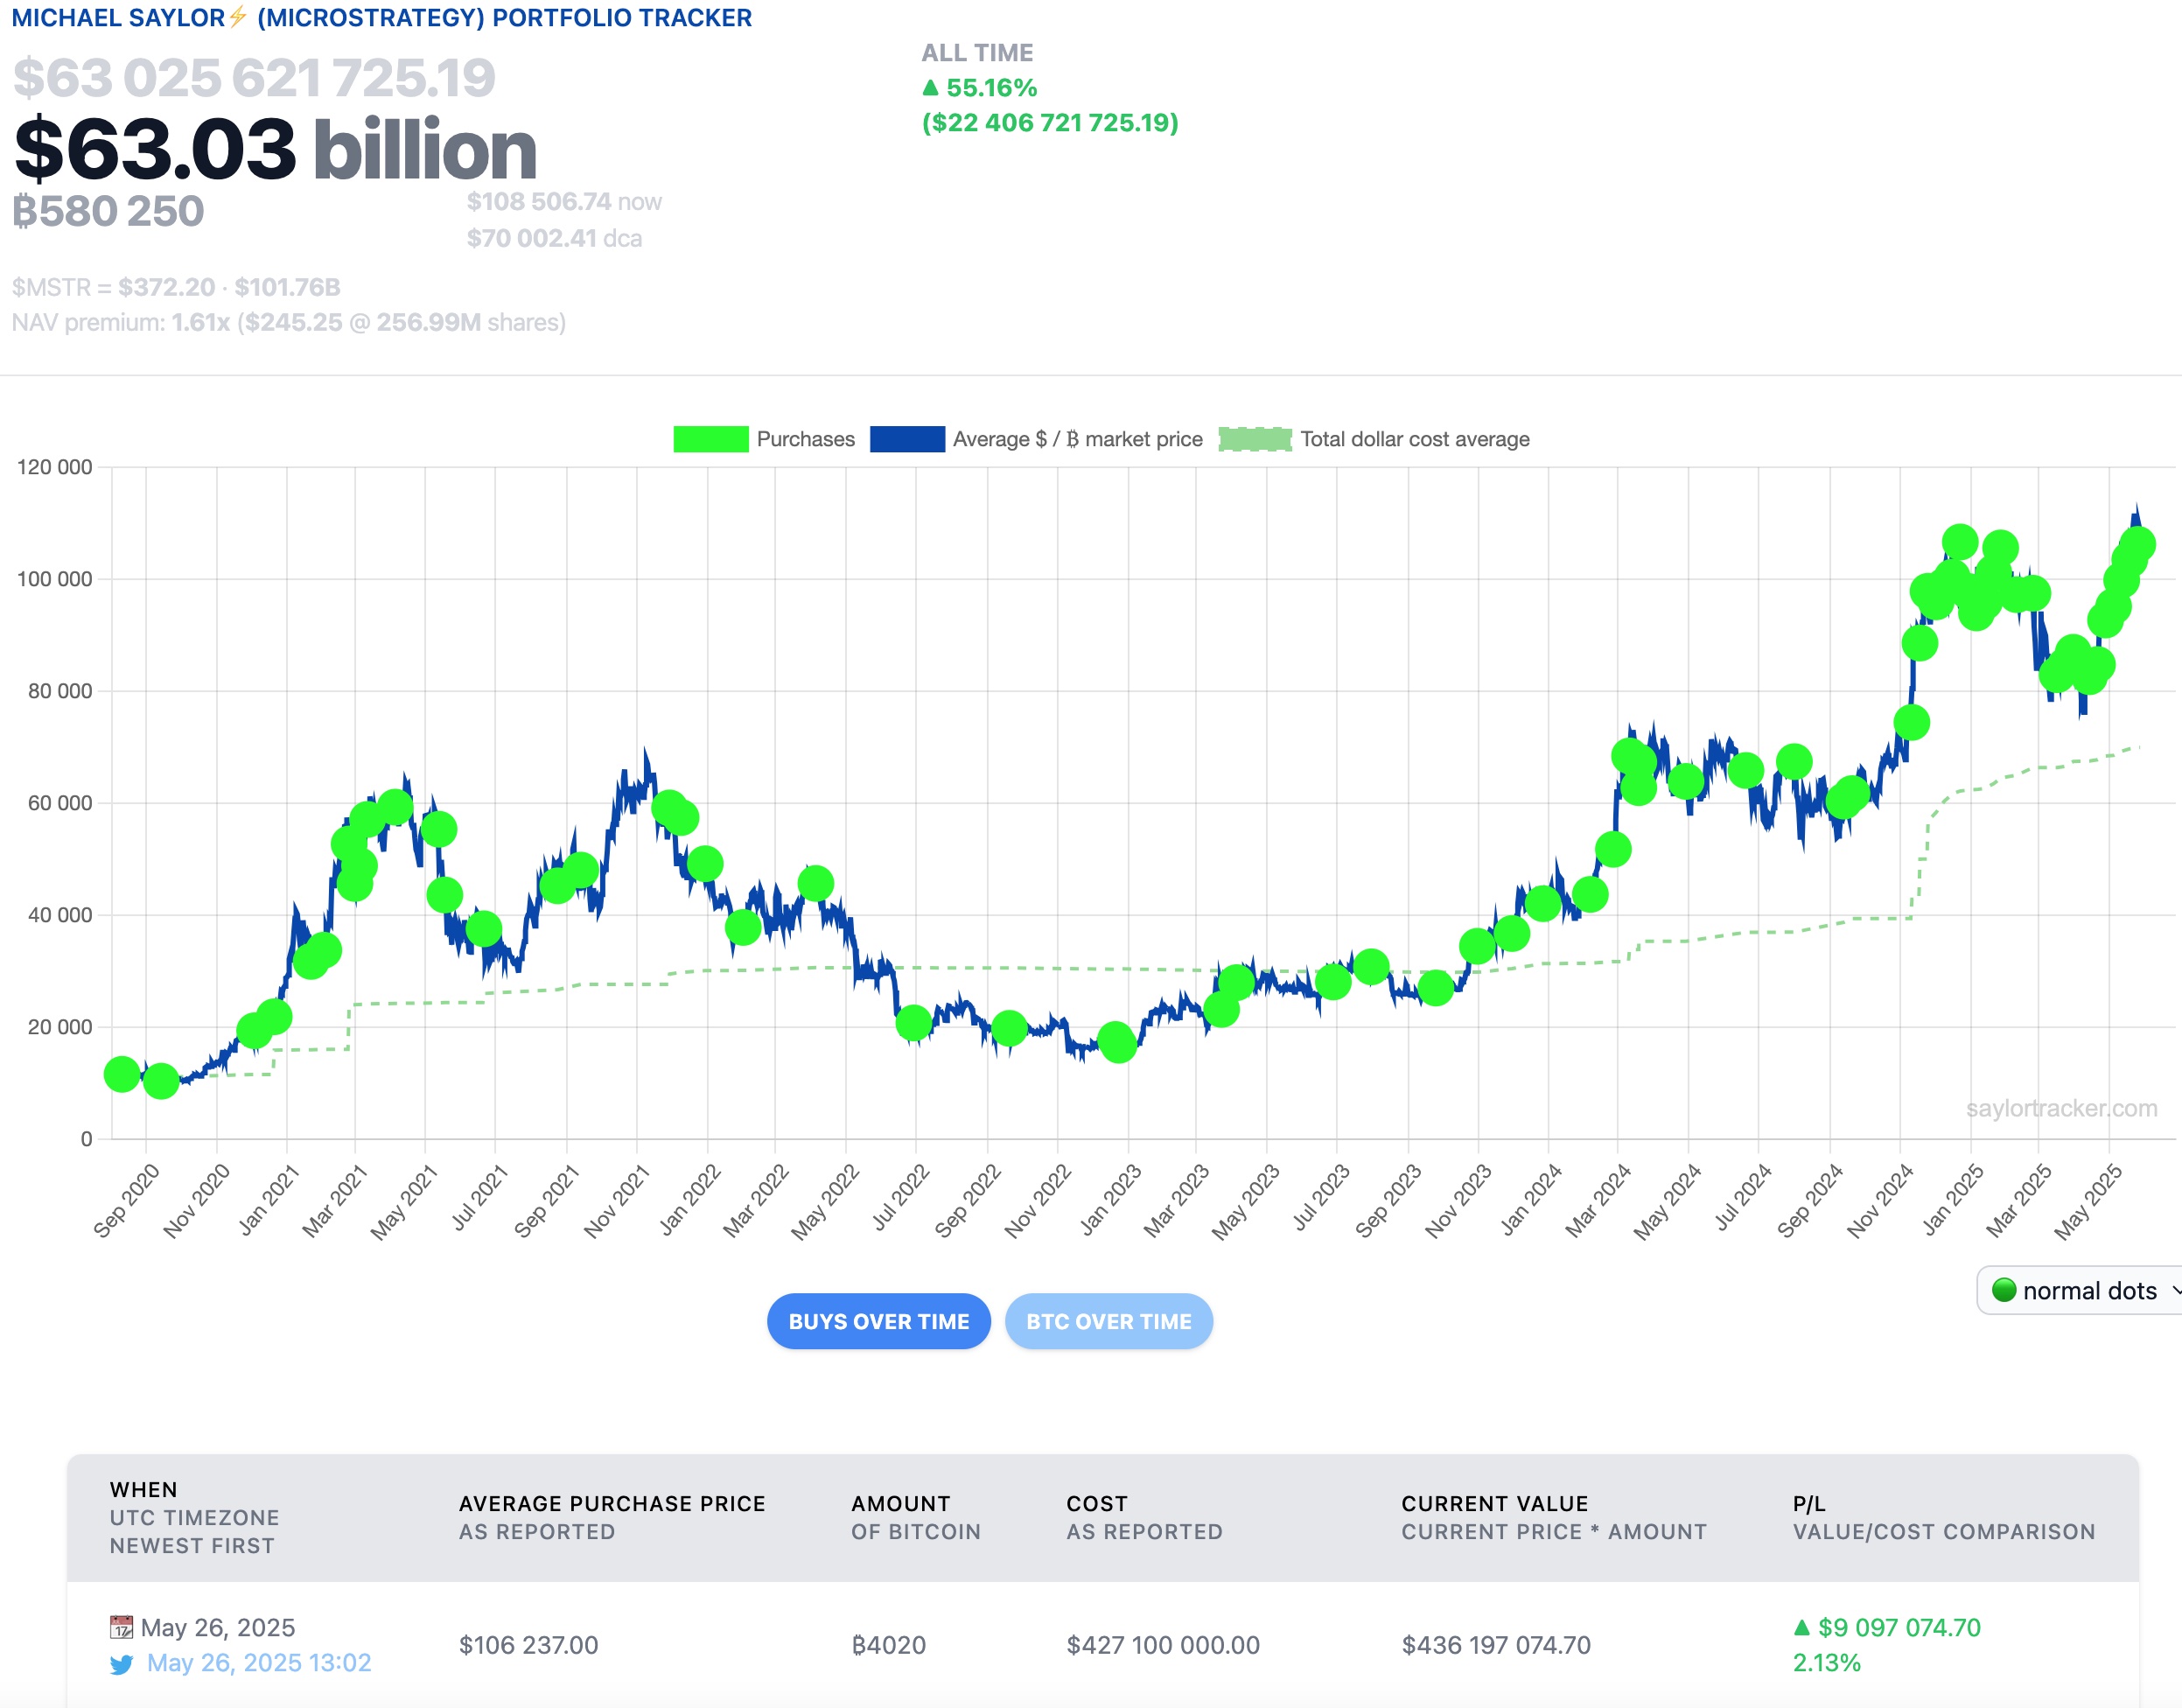The height and width of the screenshot is (1708, 2182).
Task: Click the calendar icon next to May 26, 2025
Action: (121, 1627)
